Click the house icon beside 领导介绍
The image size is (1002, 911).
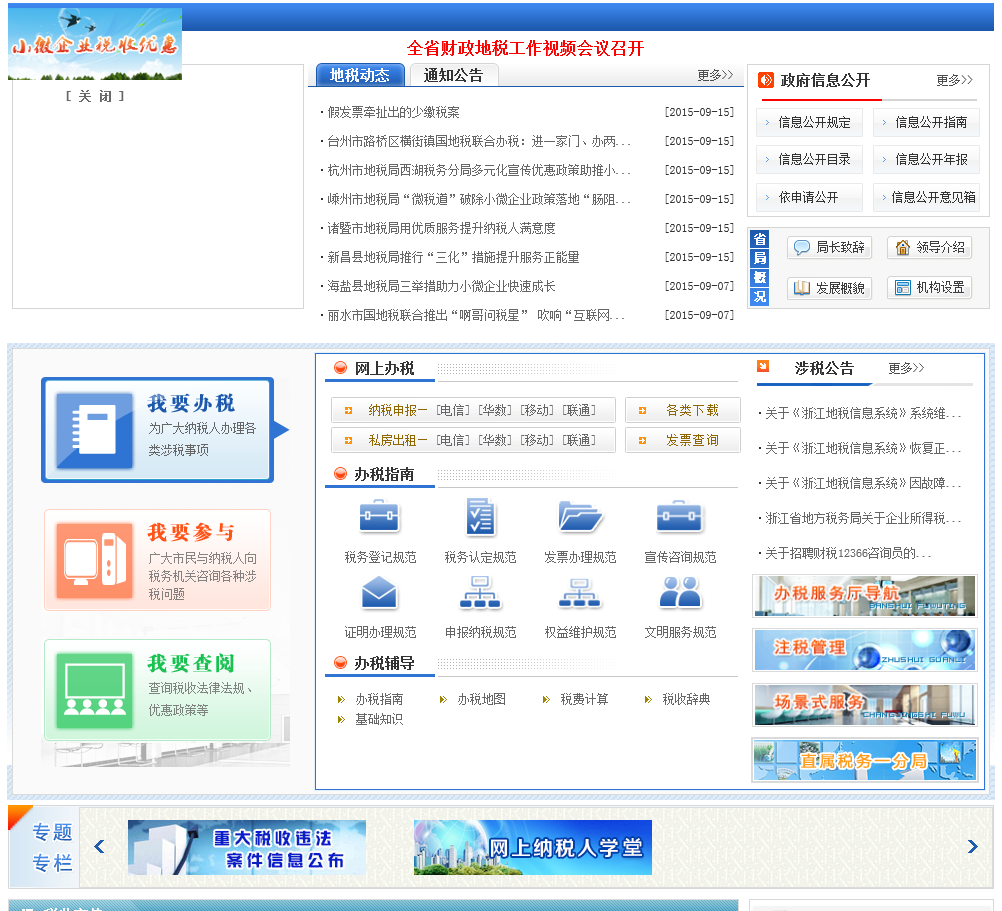902,247
